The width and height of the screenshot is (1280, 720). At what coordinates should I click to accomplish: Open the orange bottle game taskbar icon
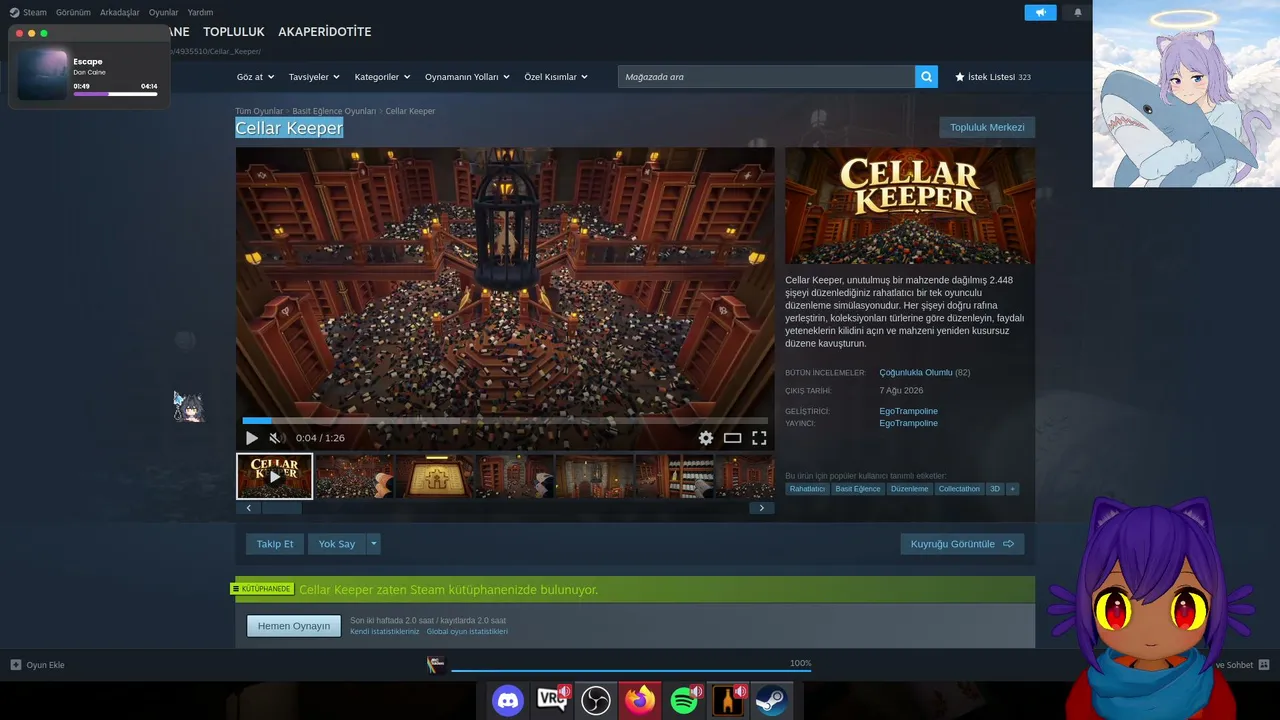[x=728, y=700]
